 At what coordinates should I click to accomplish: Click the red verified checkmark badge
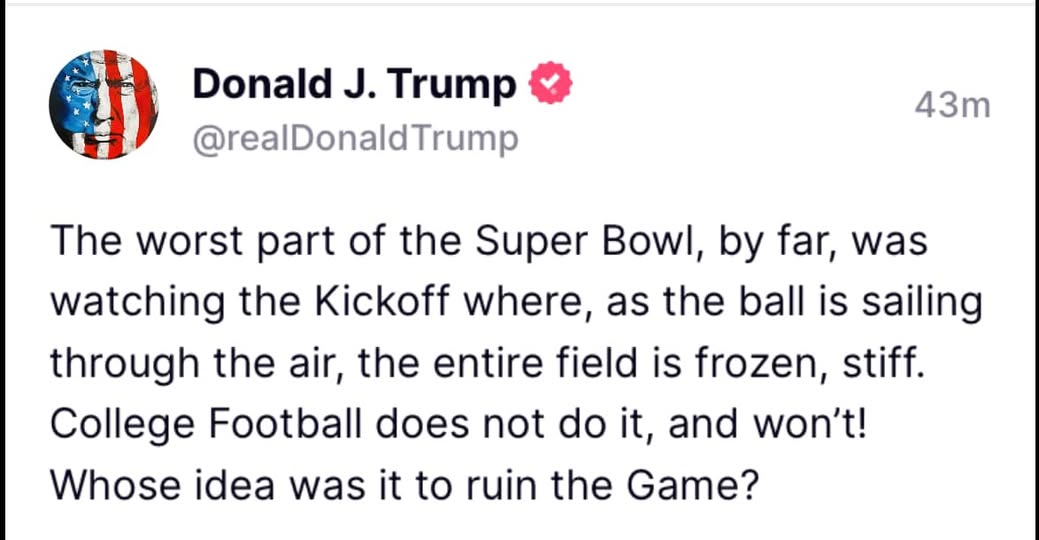coord(548,85)
